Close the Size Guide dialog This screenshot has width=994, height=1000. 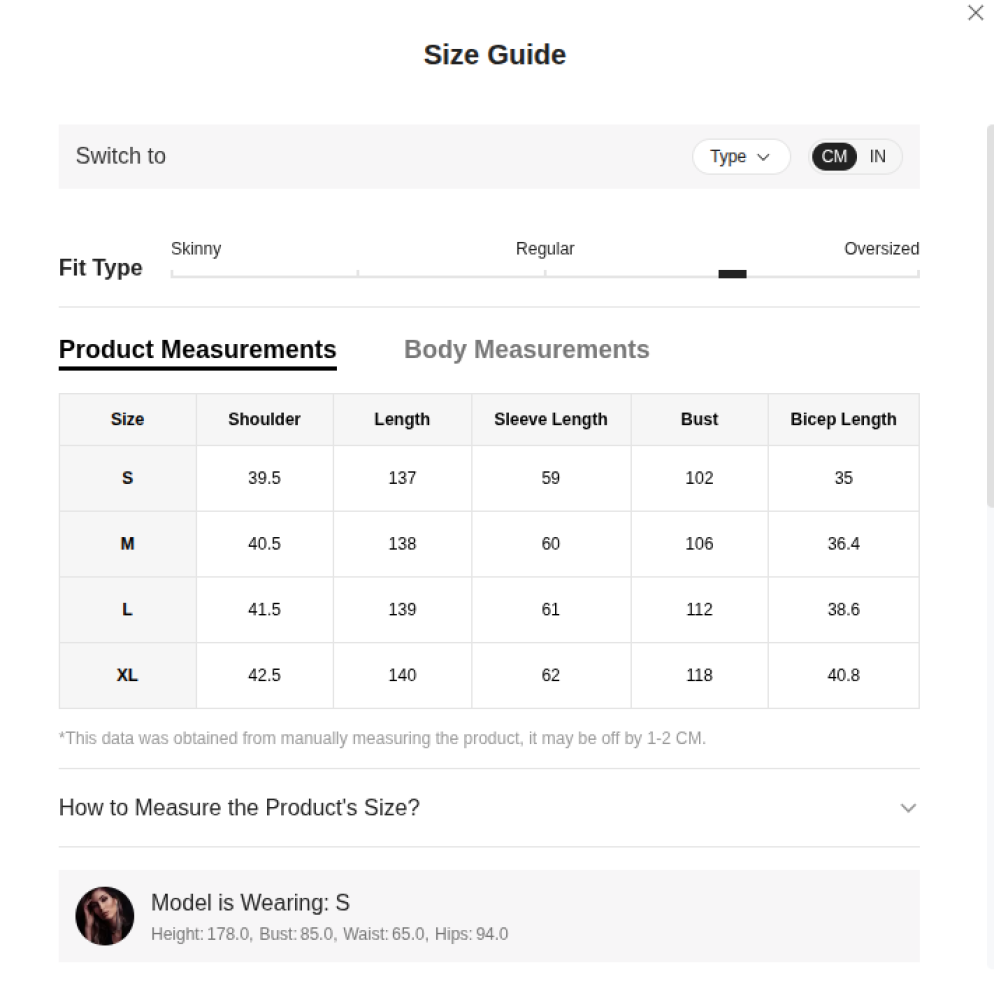[x=976, y=13]
